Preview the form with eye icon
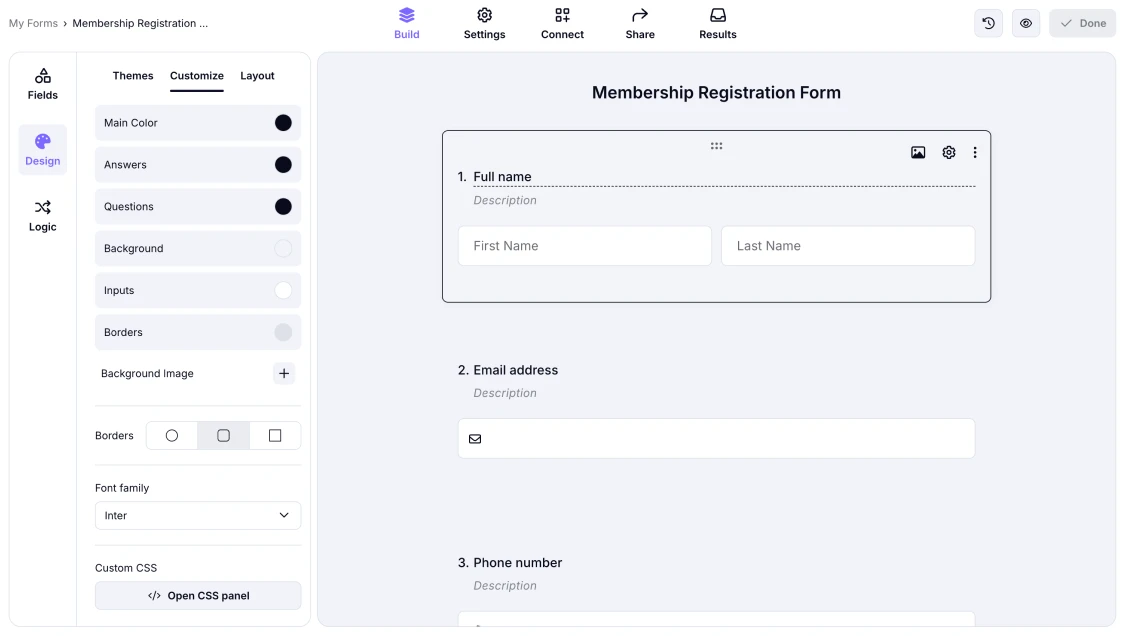The height and width of the screenshot is (636, 1125). point(1026,23)
